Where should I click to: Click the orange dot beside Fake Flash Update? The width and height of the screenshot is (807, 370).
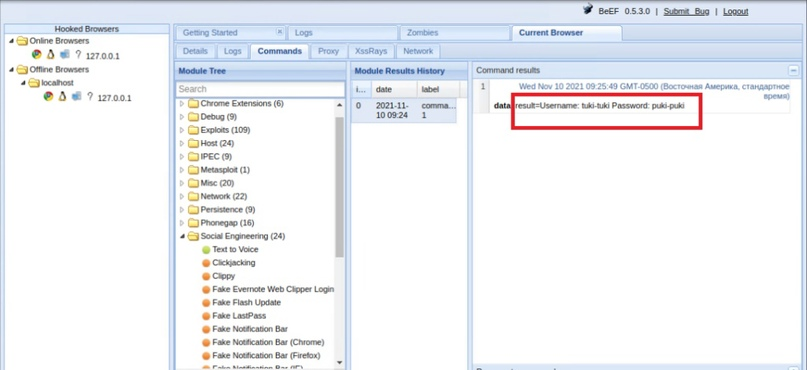tap(206, 303)
